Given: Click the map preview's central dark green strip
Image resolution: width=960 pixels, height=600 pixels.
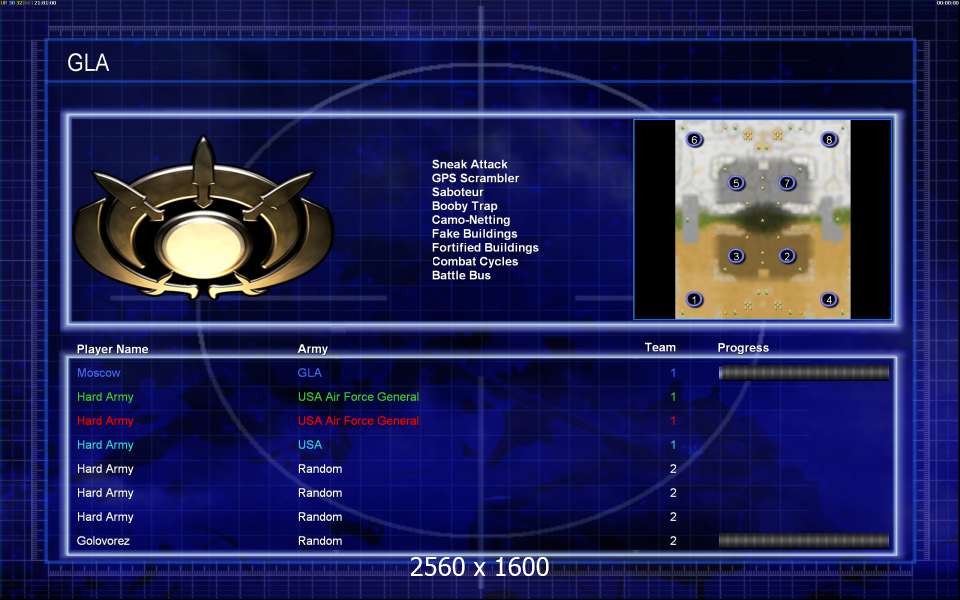Looking at the screenshot, I should [x=762, y=217].
